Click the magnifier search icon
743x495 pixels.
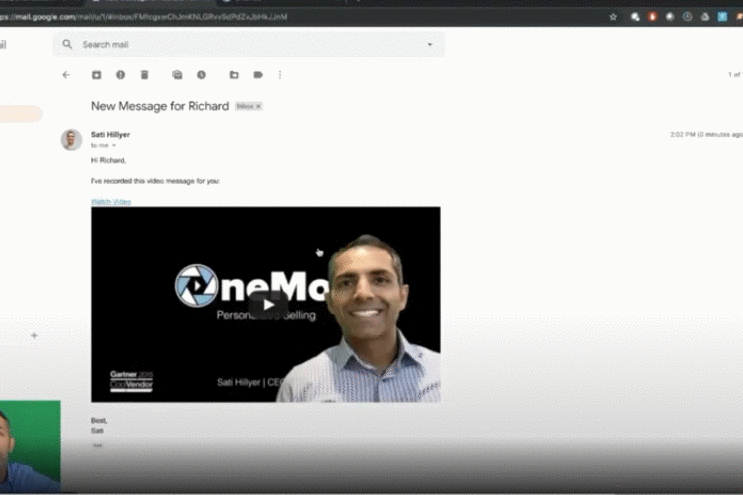(x=67, y=44)
